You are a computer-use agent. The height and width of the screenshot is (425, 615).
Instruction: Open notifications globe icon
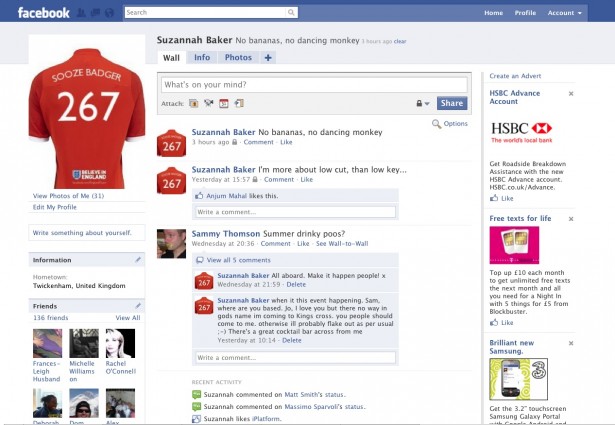[109, 13]
